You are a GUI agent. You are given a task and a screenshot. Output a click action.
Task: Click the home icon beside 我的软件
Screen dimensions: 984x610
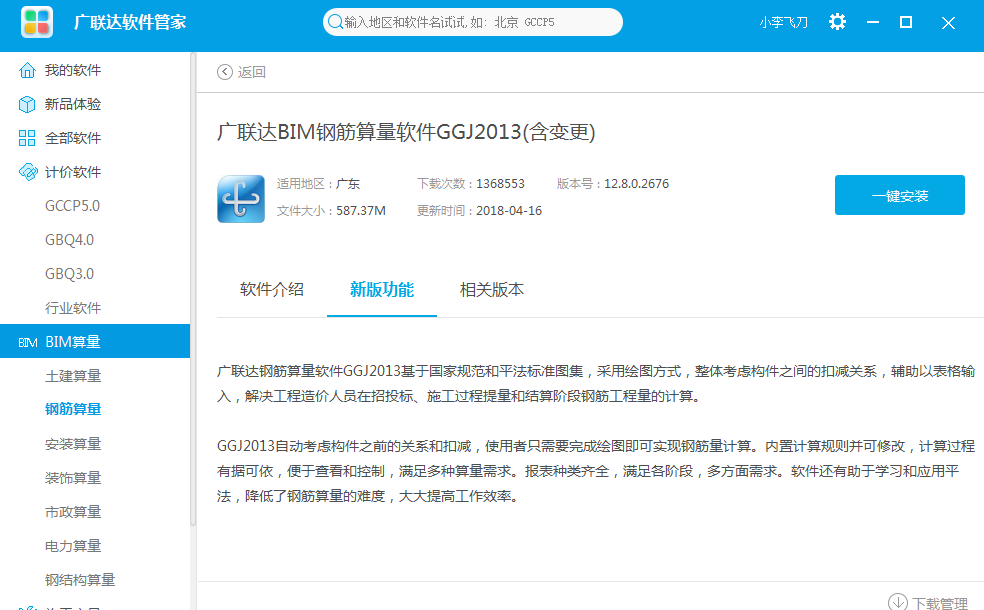click(x=27, y=70)
